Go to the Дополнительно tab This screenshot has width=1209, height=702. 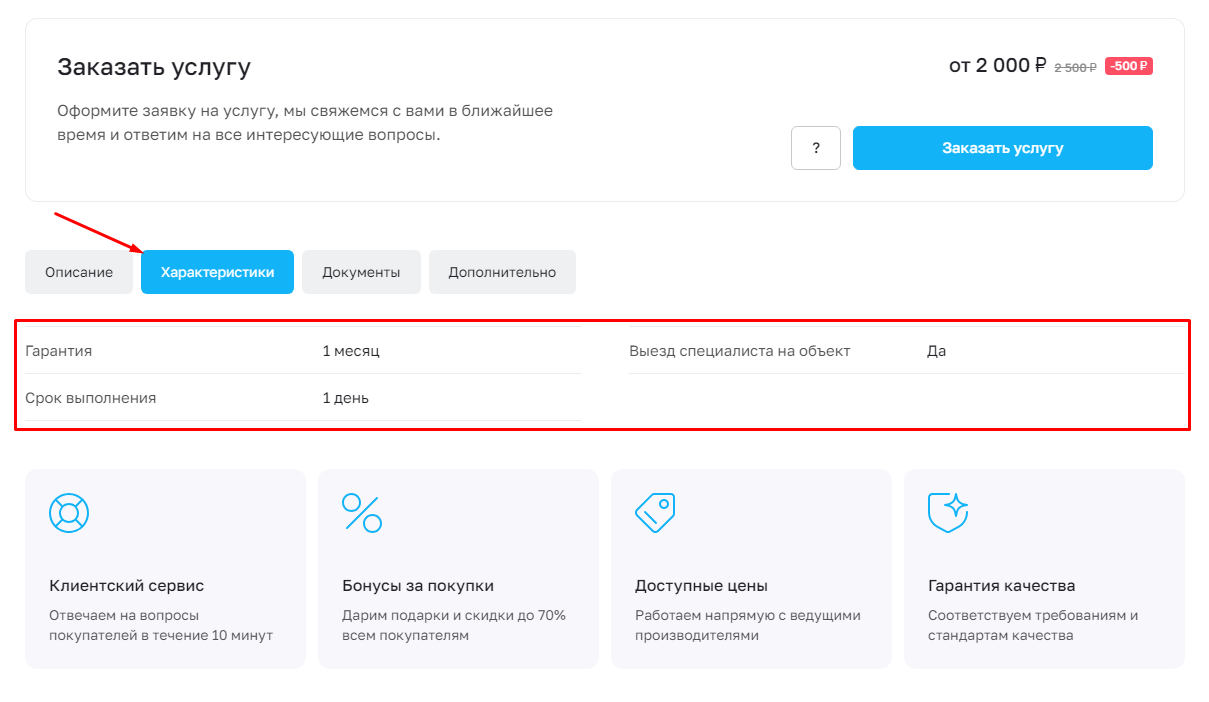click(x=502, y=272)
